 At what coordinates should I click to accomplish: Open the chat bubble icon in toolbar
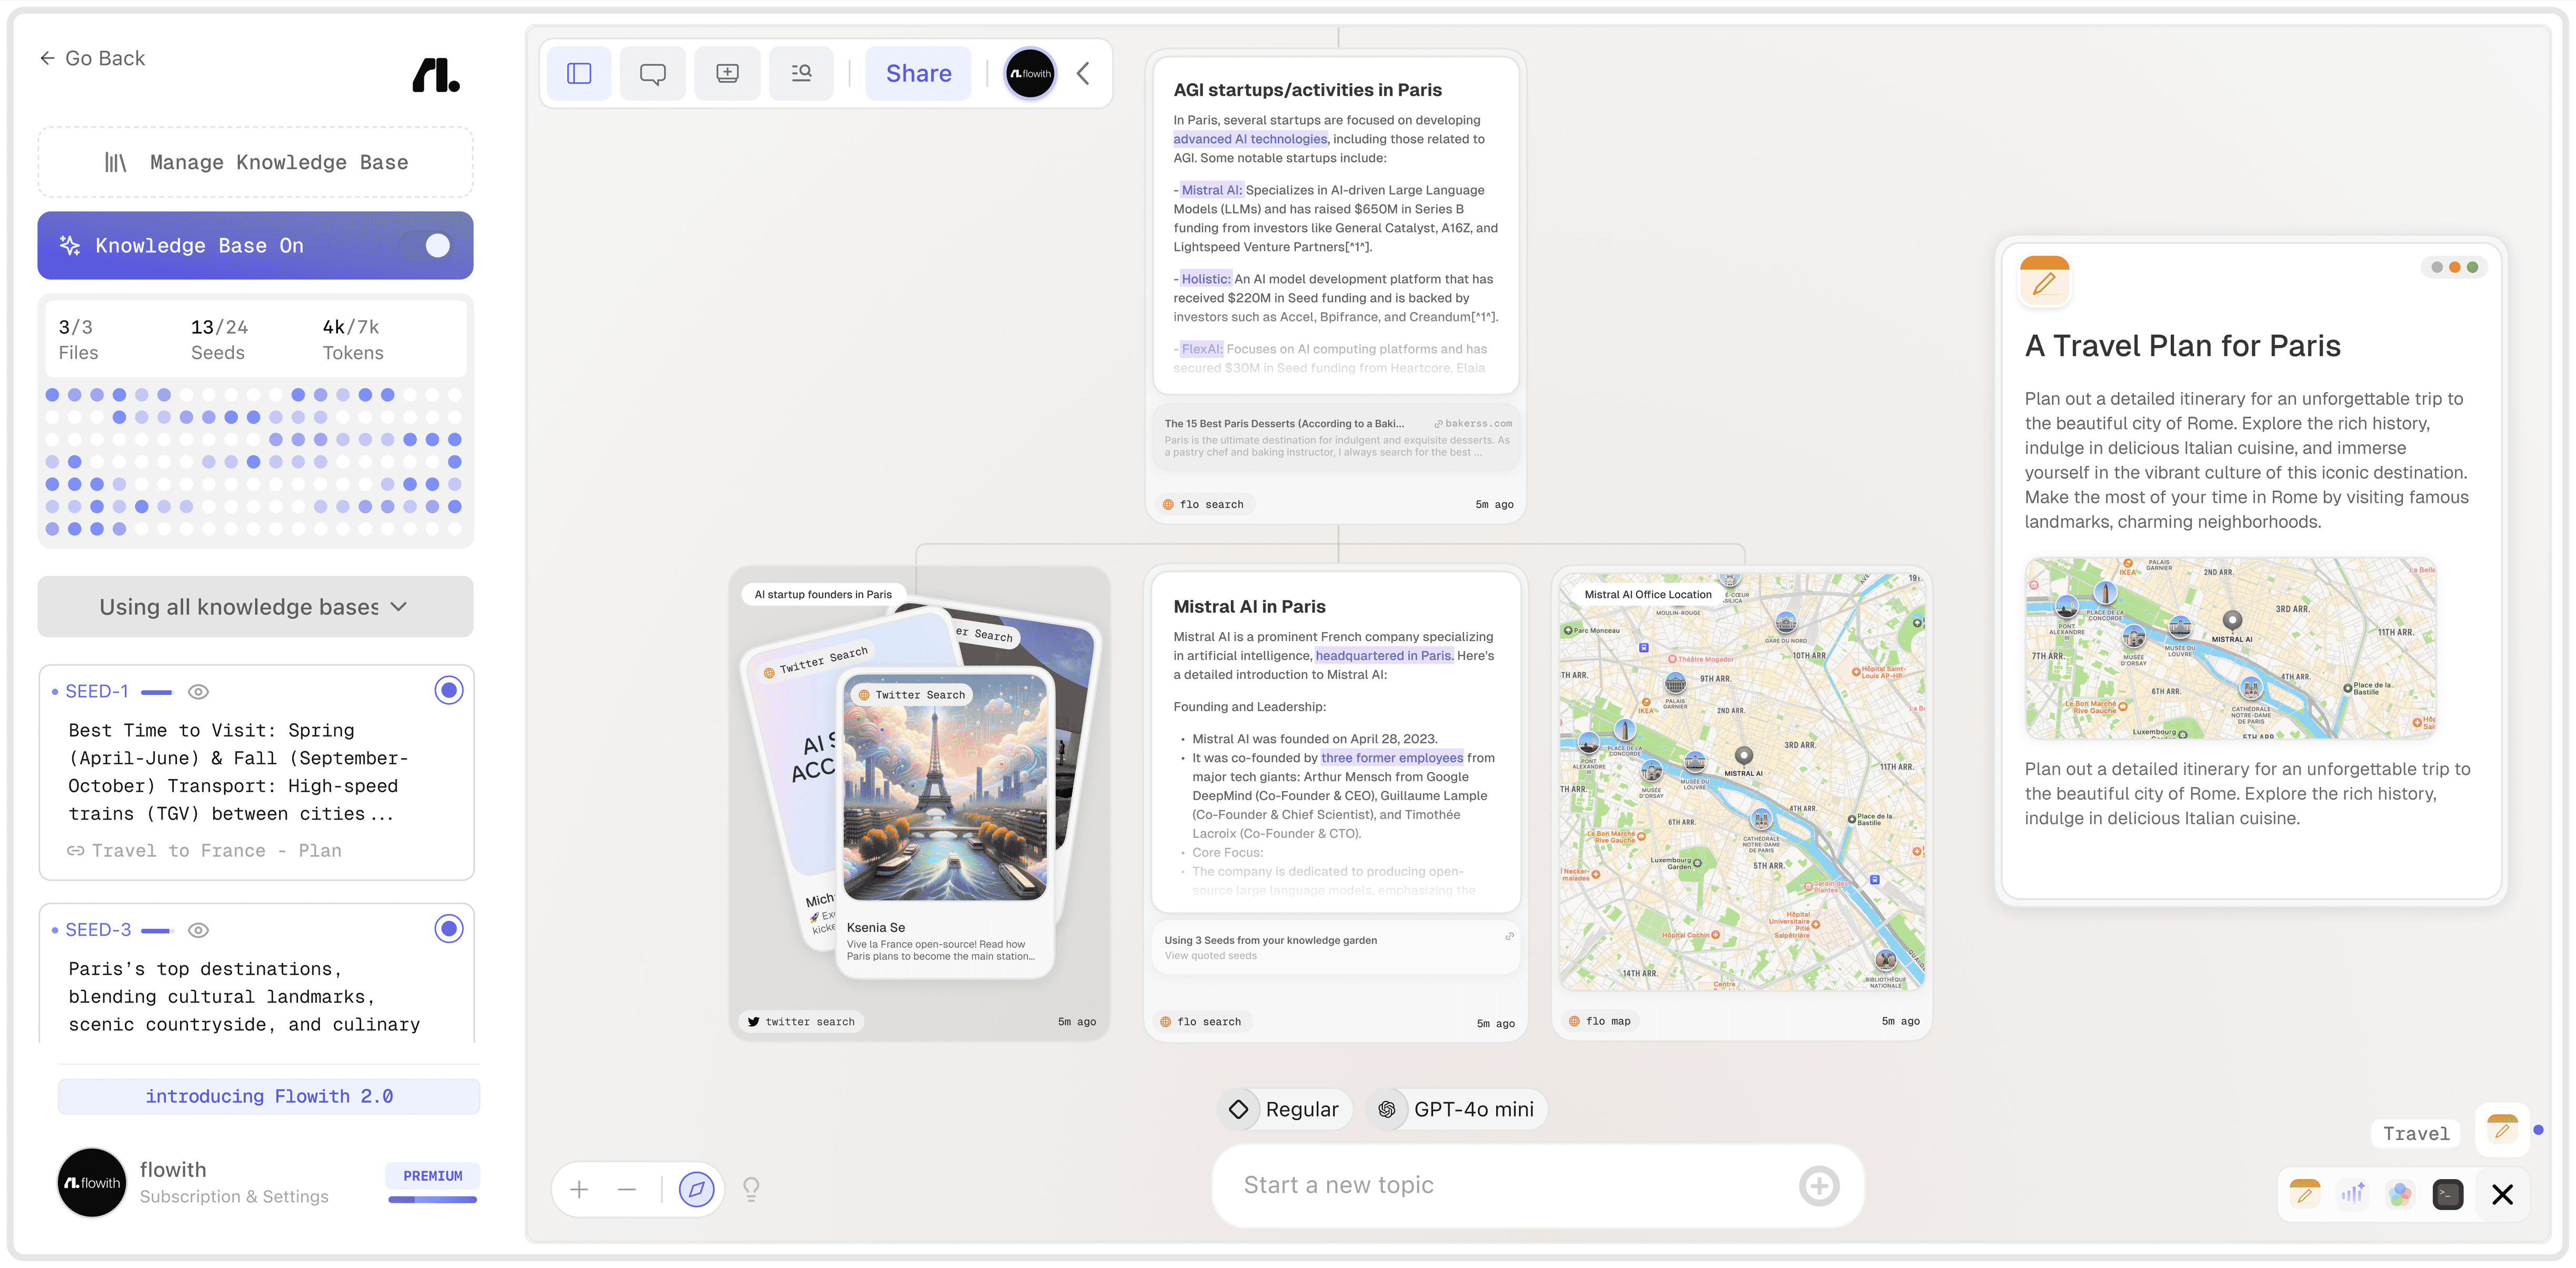[653, 73]
